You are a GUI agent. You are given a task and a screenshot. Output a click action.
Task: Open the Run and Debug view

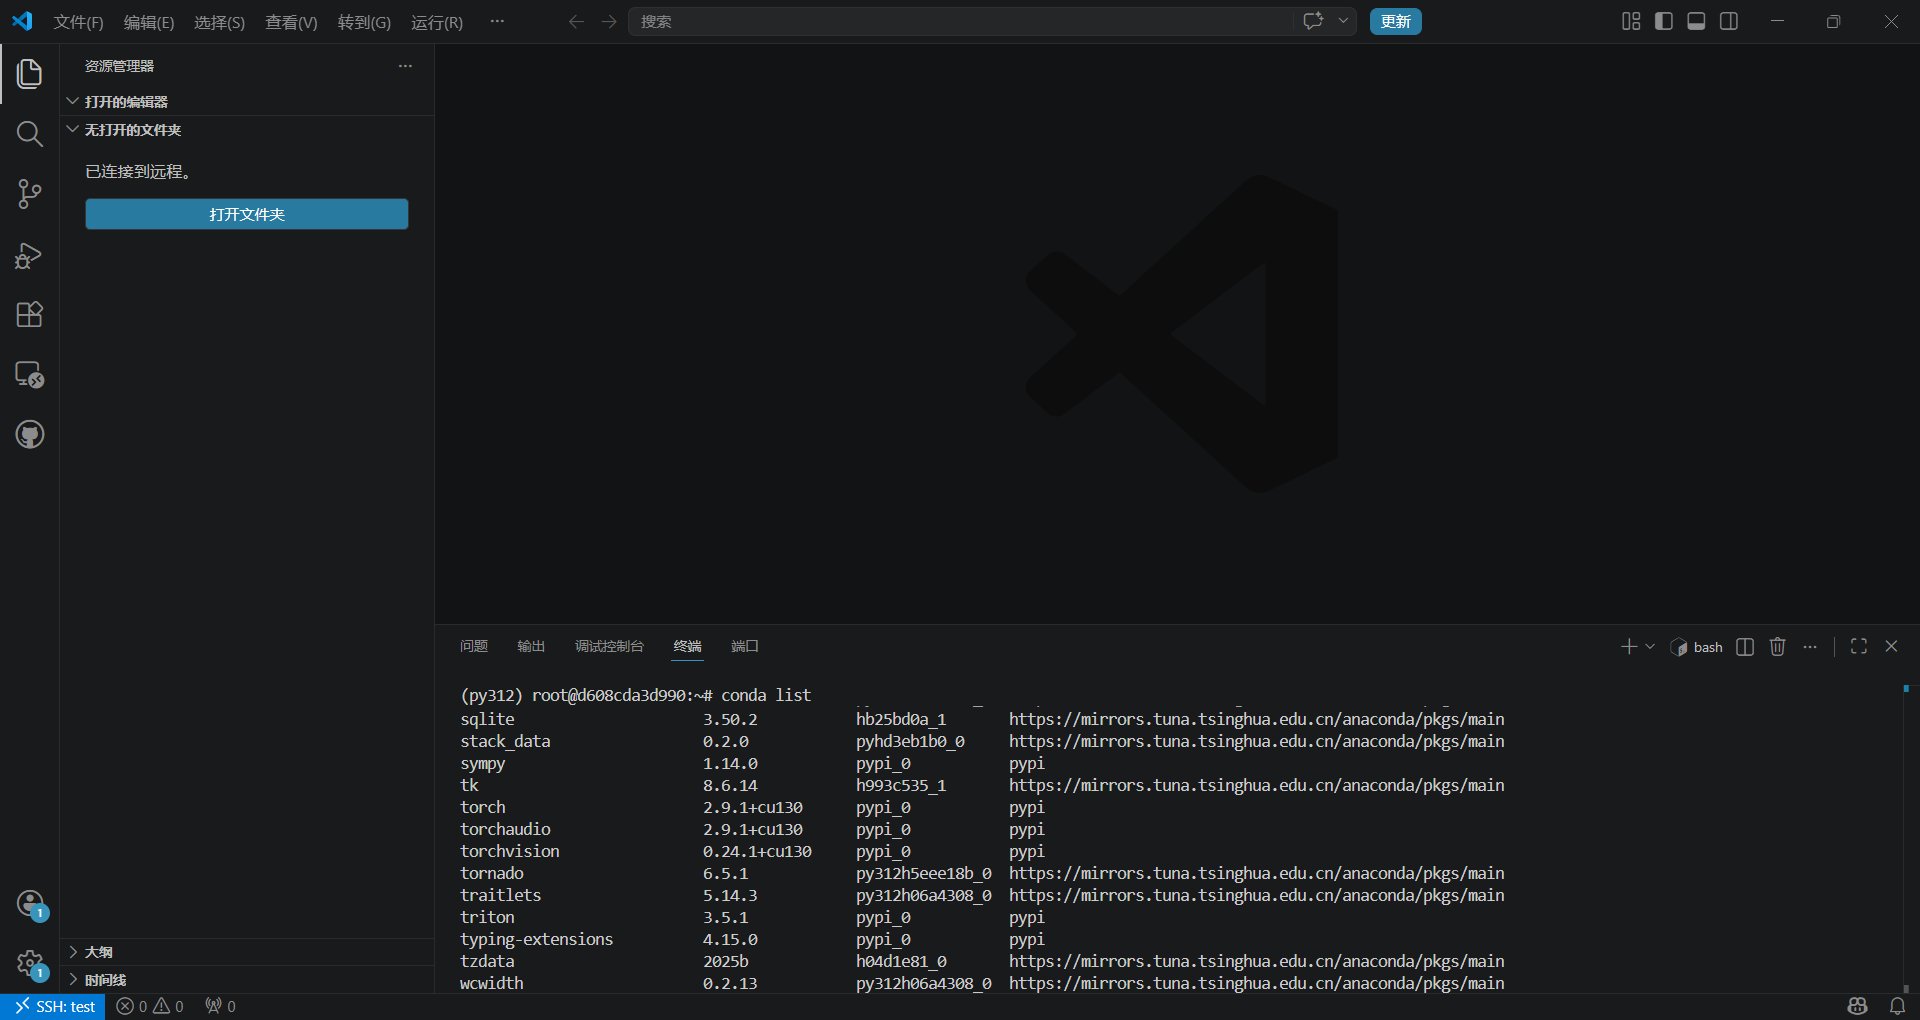[30, 255]
